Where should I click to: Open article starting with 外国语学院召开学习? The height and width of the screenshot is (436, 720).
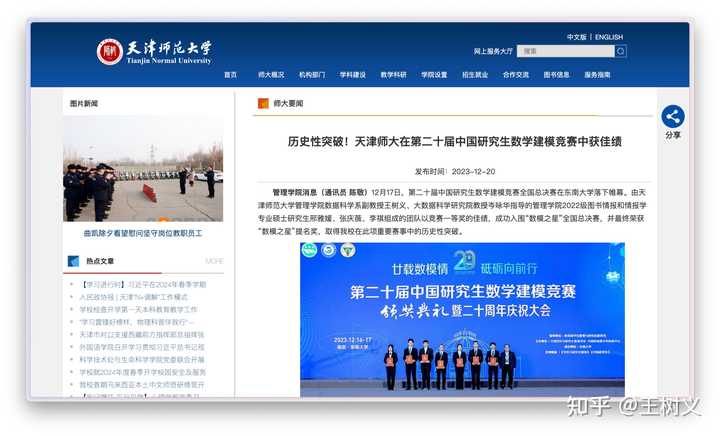coord(142,347)
